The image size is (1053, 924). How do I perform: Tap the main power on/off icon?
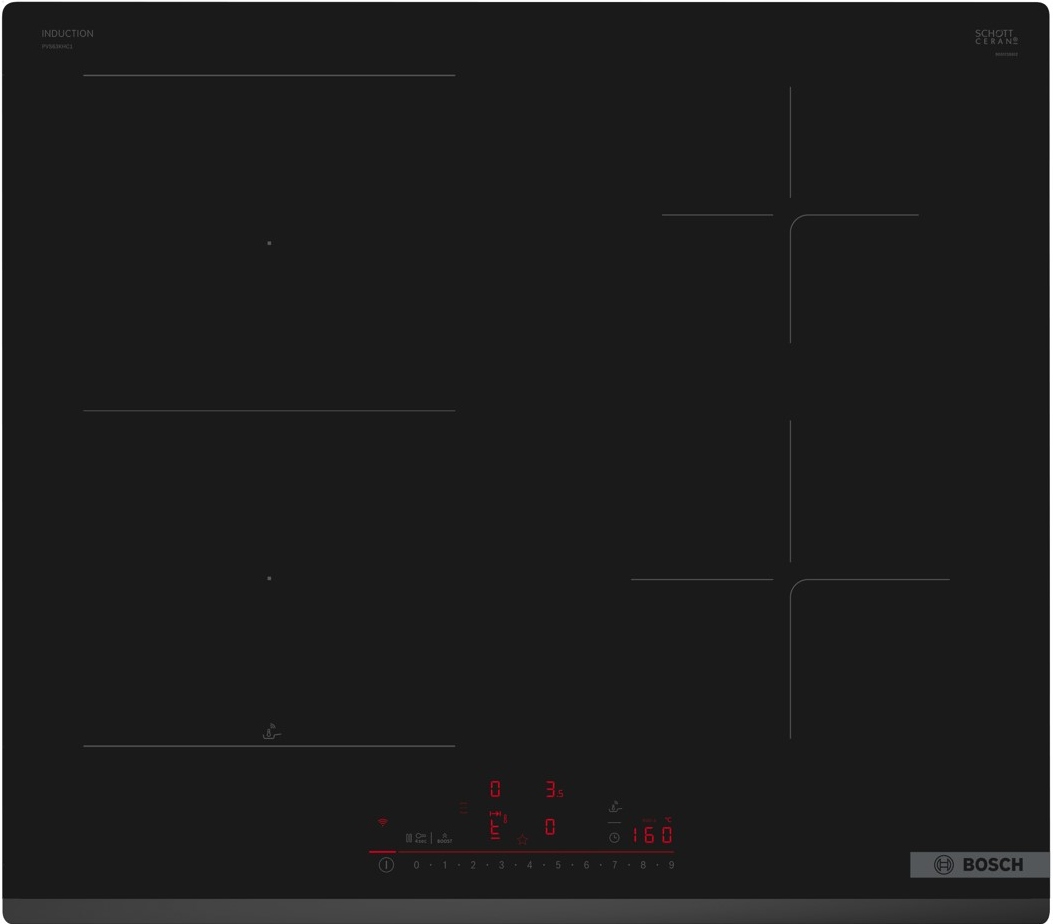click(x=386, y=865)
